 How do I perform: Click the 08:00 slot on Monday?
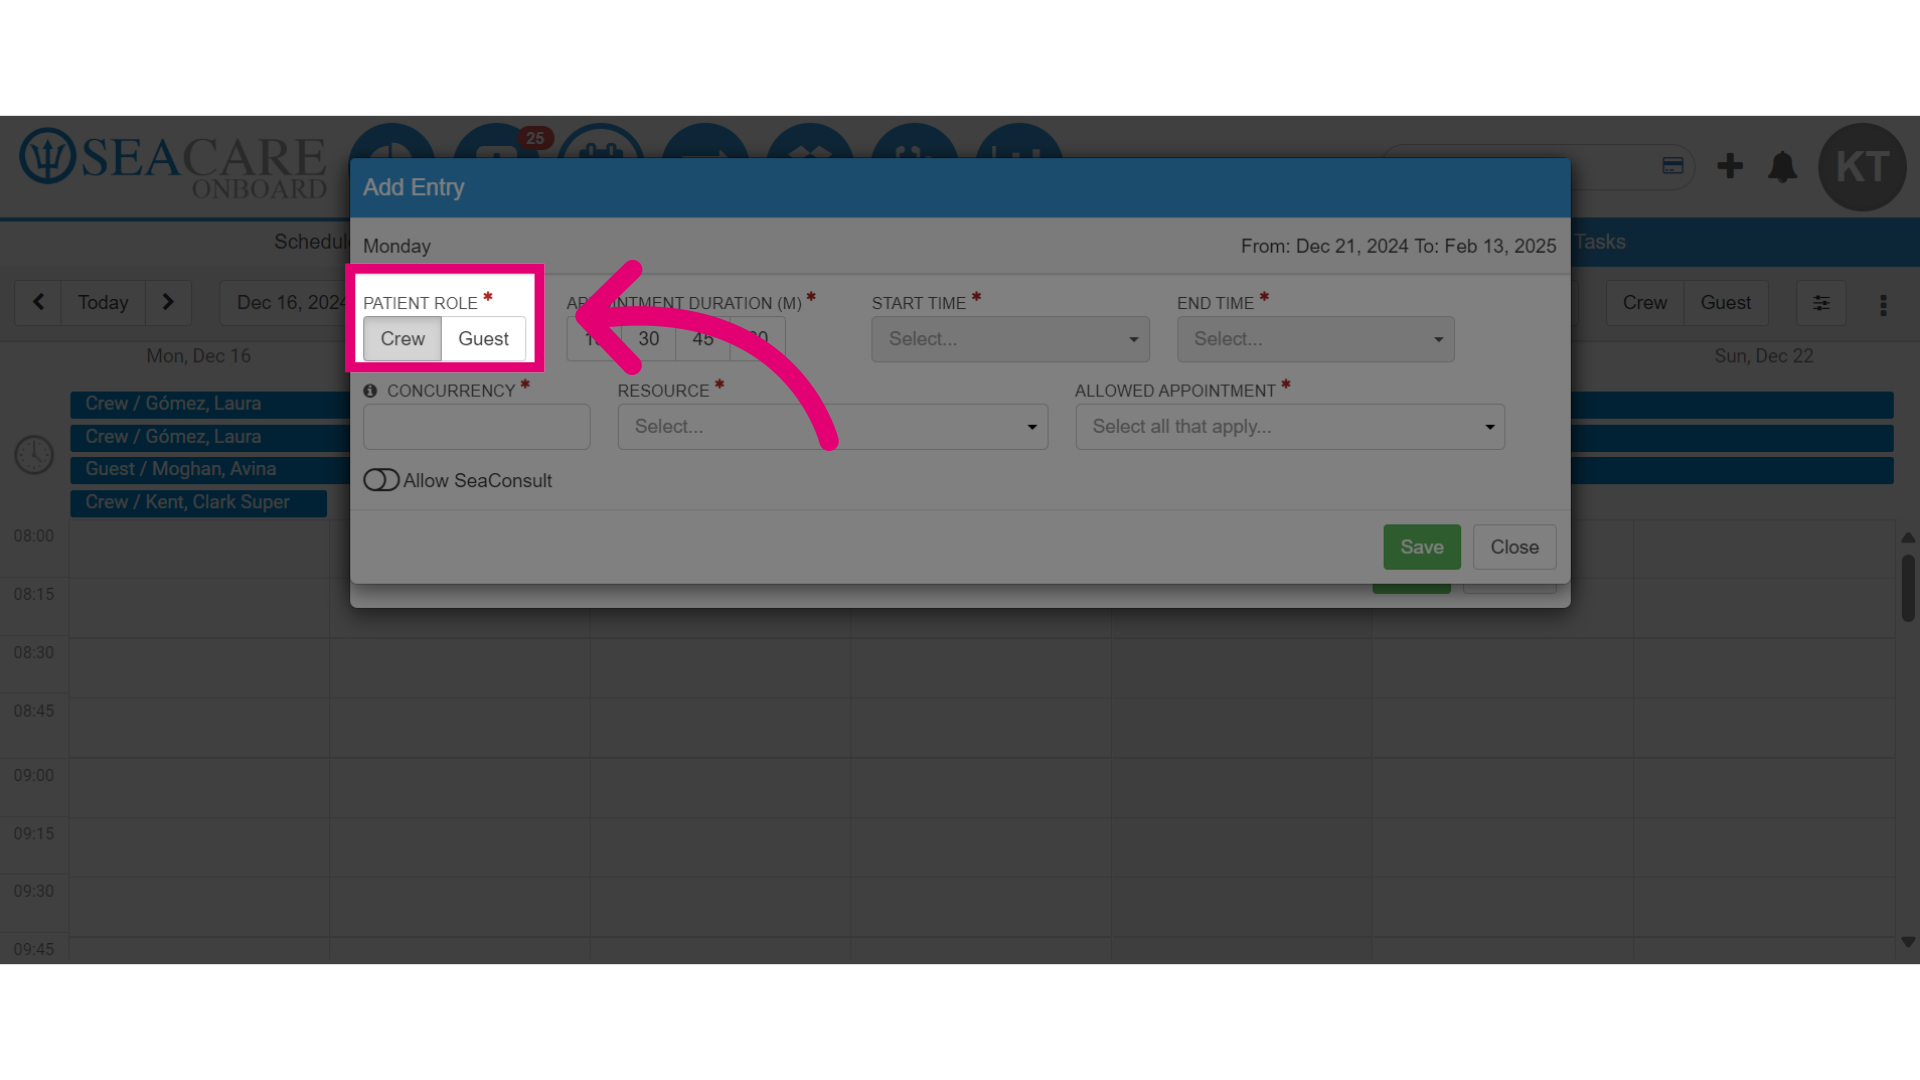199,549
